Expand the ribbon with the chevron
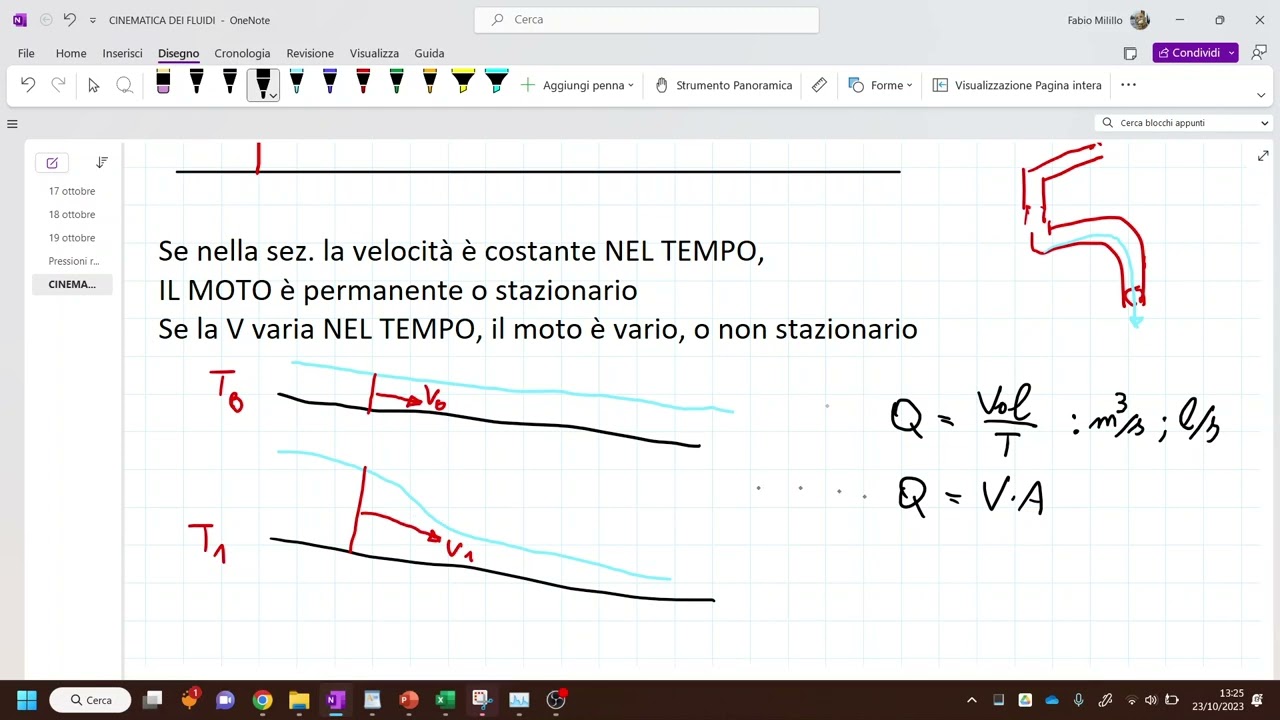 point(1261,95)
